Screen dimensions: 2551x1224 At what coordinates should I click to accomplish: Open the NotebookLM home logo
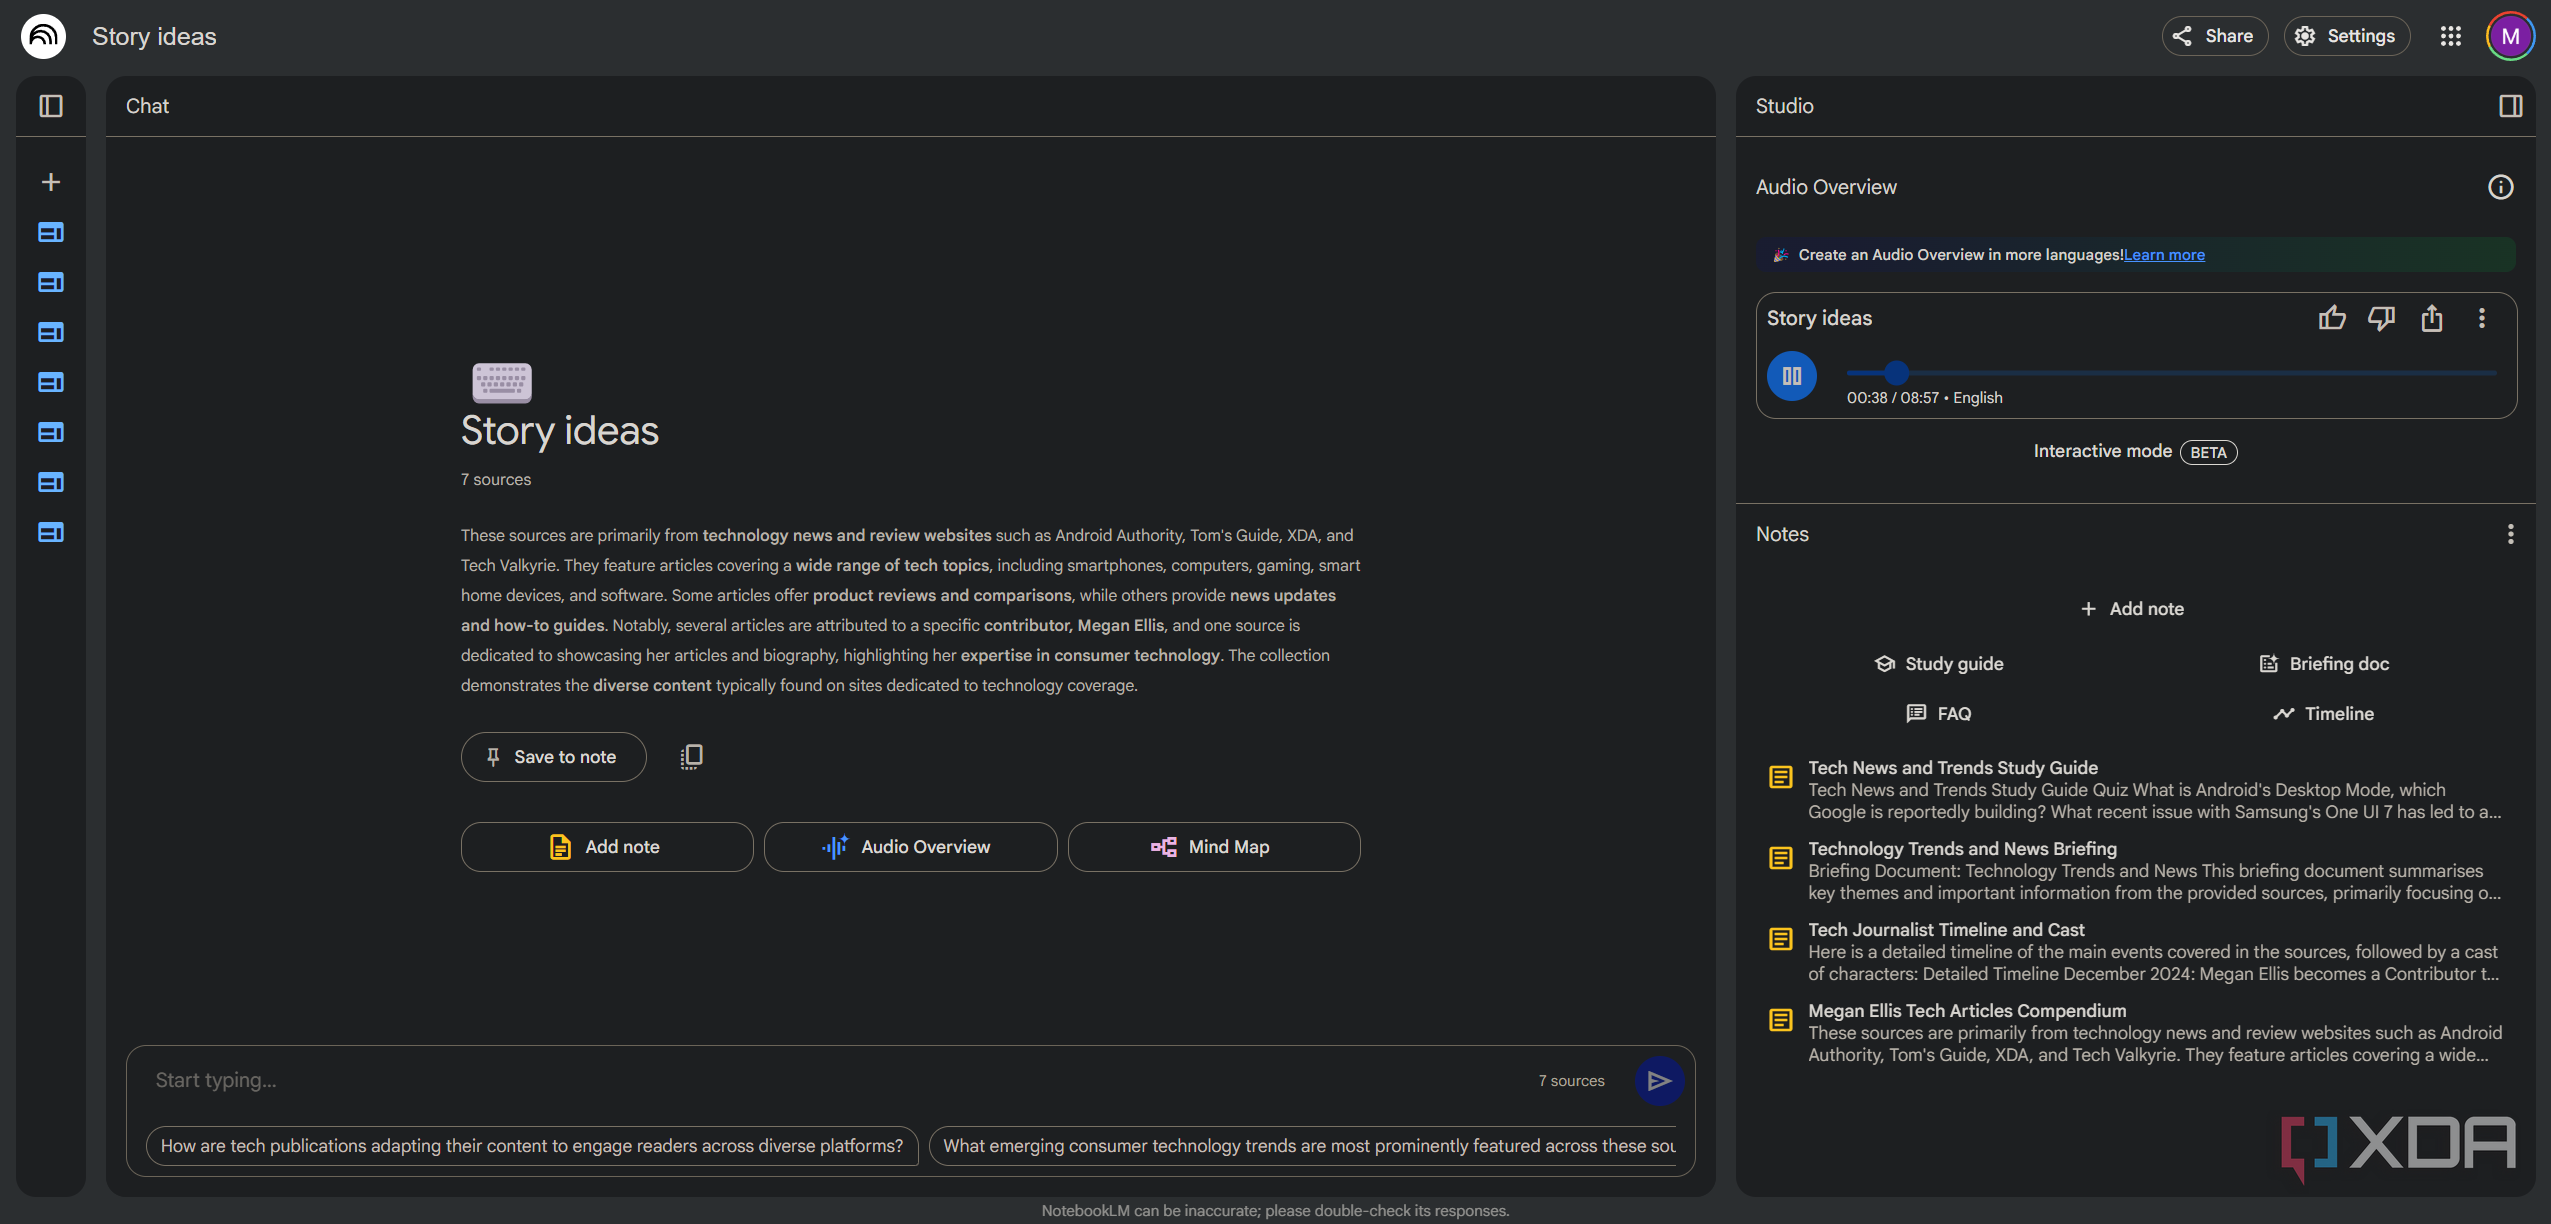click(x=43, y=36)
